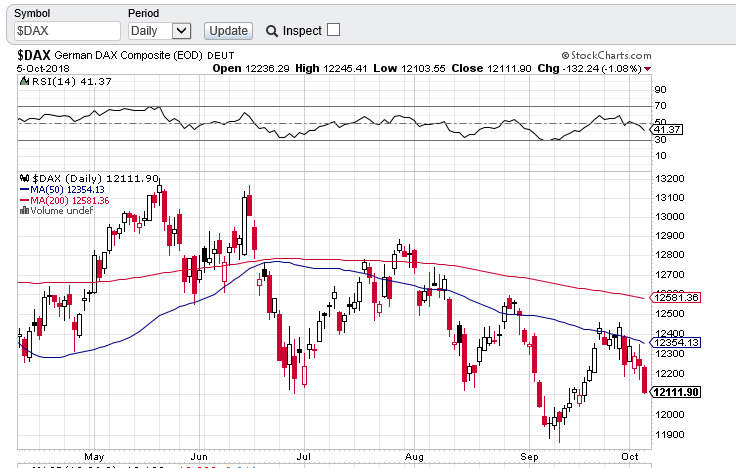Click the last price tag 12111.90

tap(675, 392)
